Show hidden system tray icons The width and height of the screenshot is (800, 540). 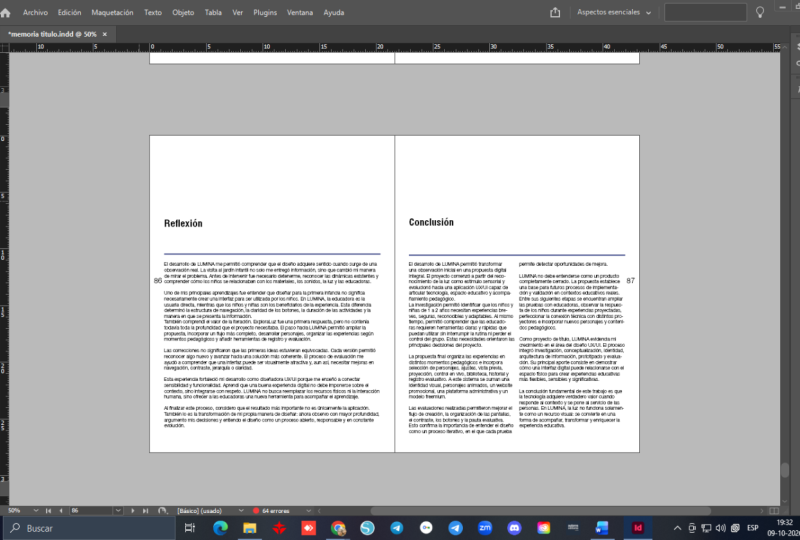point(677,528)
